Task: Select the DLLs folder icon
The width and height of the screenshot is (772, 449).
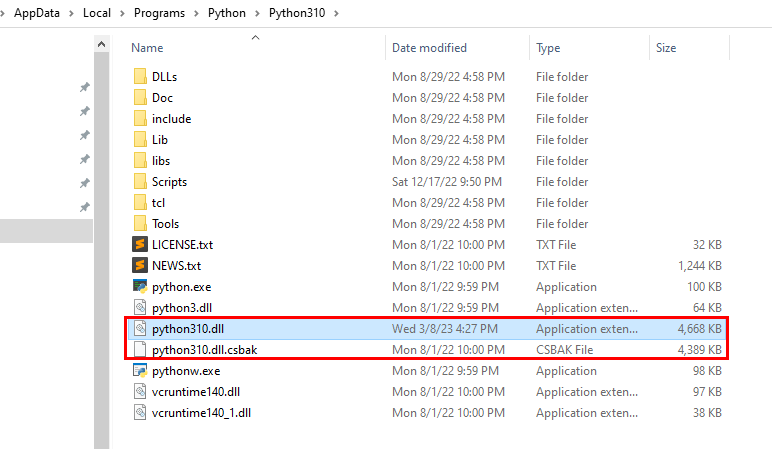Action: click(x=140, y=77)
